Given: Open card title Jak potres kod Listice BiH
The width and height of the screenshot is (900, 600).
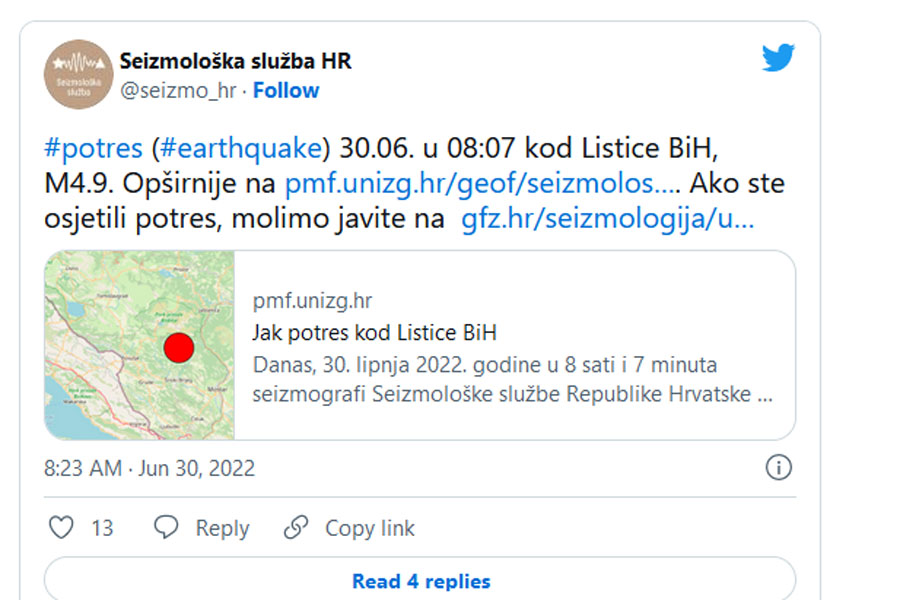Looking at the screenshot, I should [374, 333].
